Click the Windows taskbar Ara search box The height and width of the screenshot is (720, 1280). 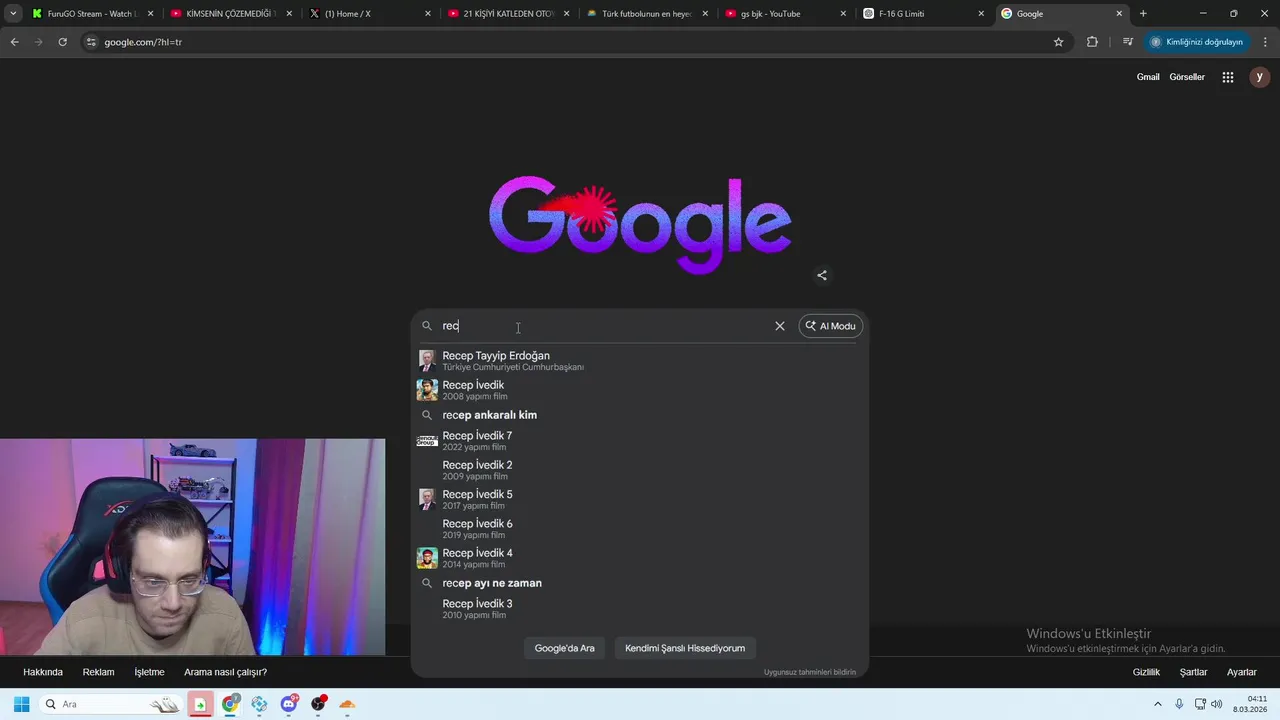tap(110, 704)
